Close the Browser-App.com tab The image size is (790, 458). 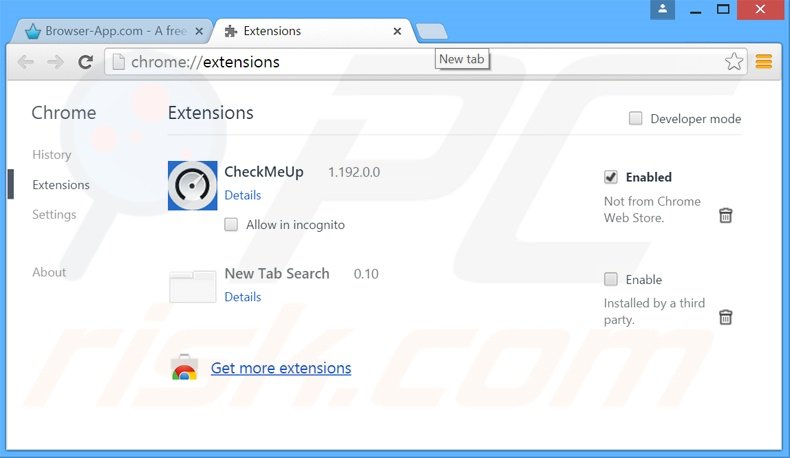pyautogui.click(x=199, y=31)
